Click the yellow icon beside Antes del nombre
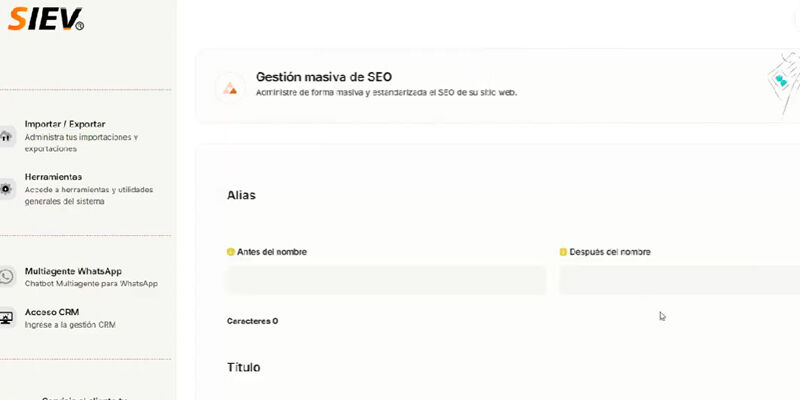The height and width of the screenshot is (400, 800). tap(231, 252)
